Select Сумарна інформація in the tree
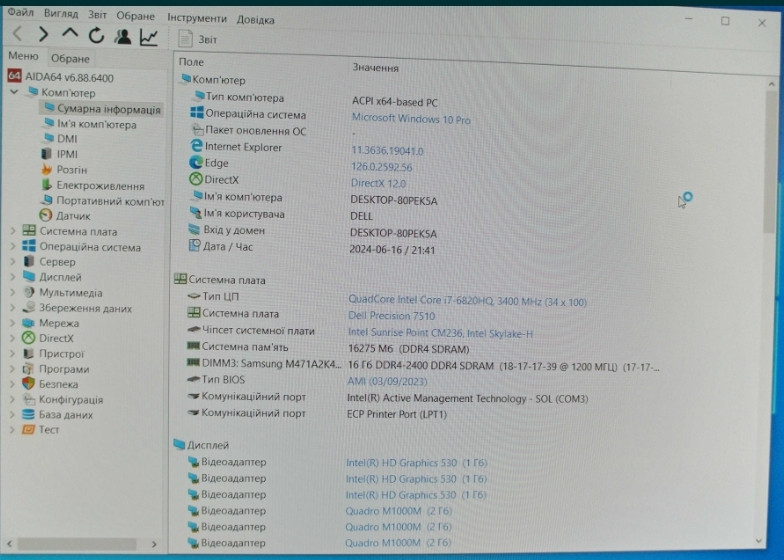The width and height of the screenshot is (784, 560). [x=102, y=108]
